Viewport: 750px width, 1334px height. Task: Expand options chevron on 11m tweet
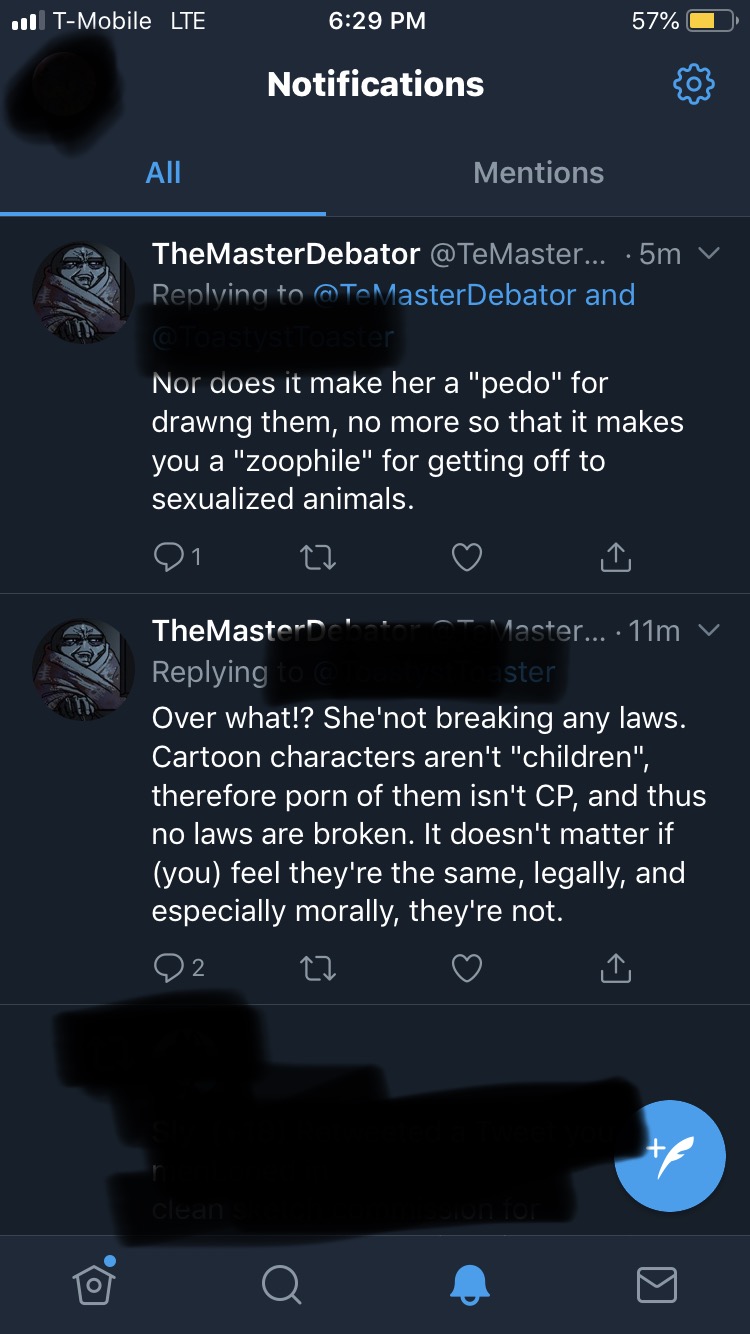click(x=708, y=630)
